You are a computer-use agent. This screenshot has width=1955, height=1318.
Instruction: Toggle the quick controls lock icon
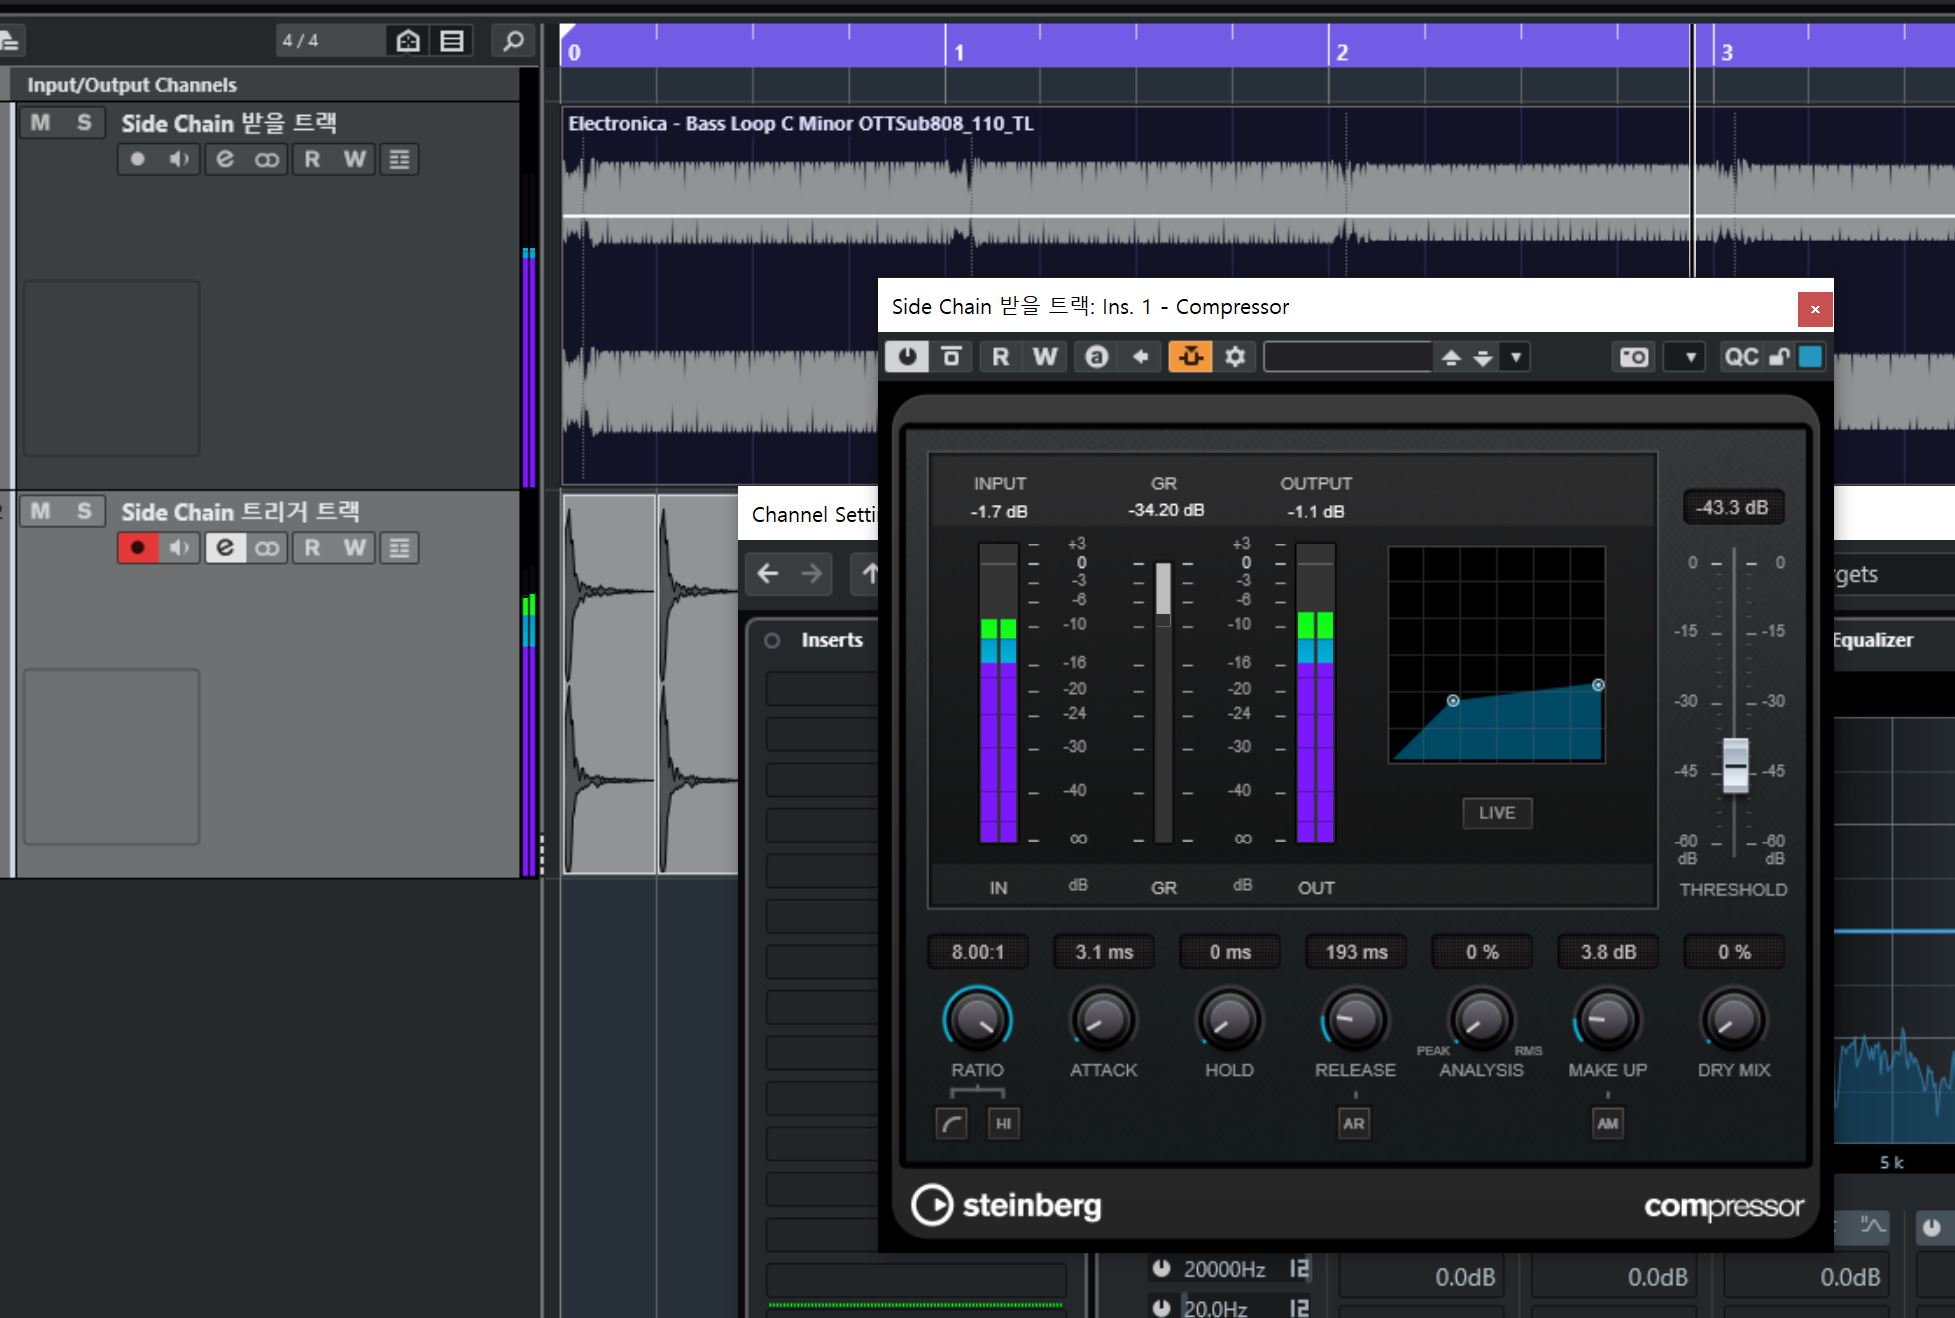pyautogui.click(x=1779, y=357)
